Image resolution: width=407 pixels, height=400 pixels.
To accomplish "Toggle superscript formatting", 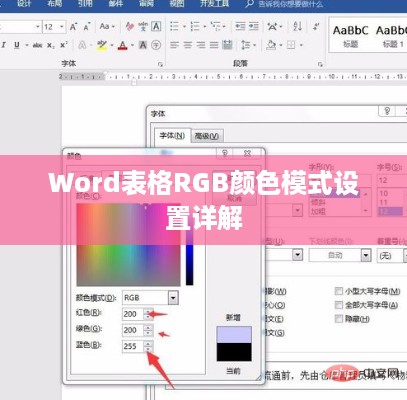I will click(64, 45).
